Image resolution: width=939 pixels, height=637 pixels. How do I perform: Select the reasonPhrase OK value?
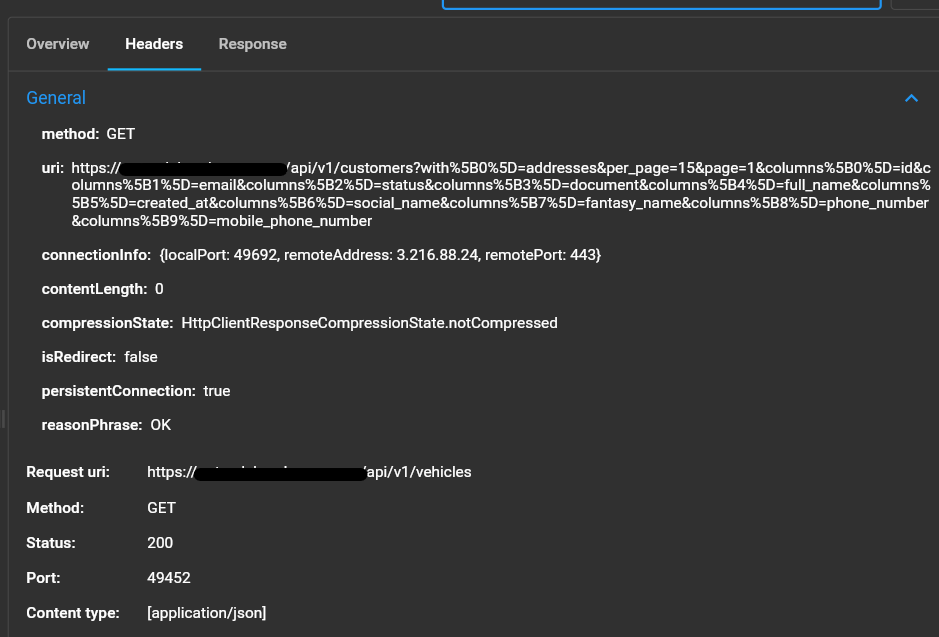coord(160,424)
